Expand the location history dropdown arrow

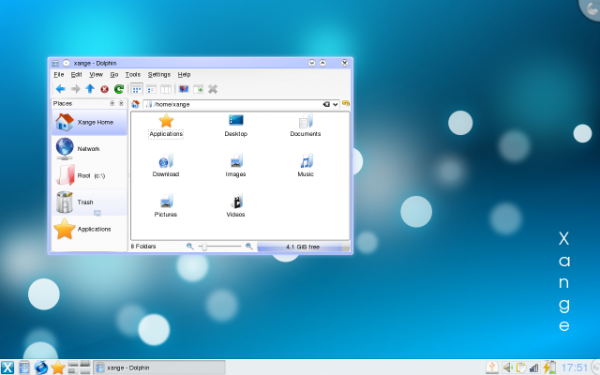click(335, 104)
